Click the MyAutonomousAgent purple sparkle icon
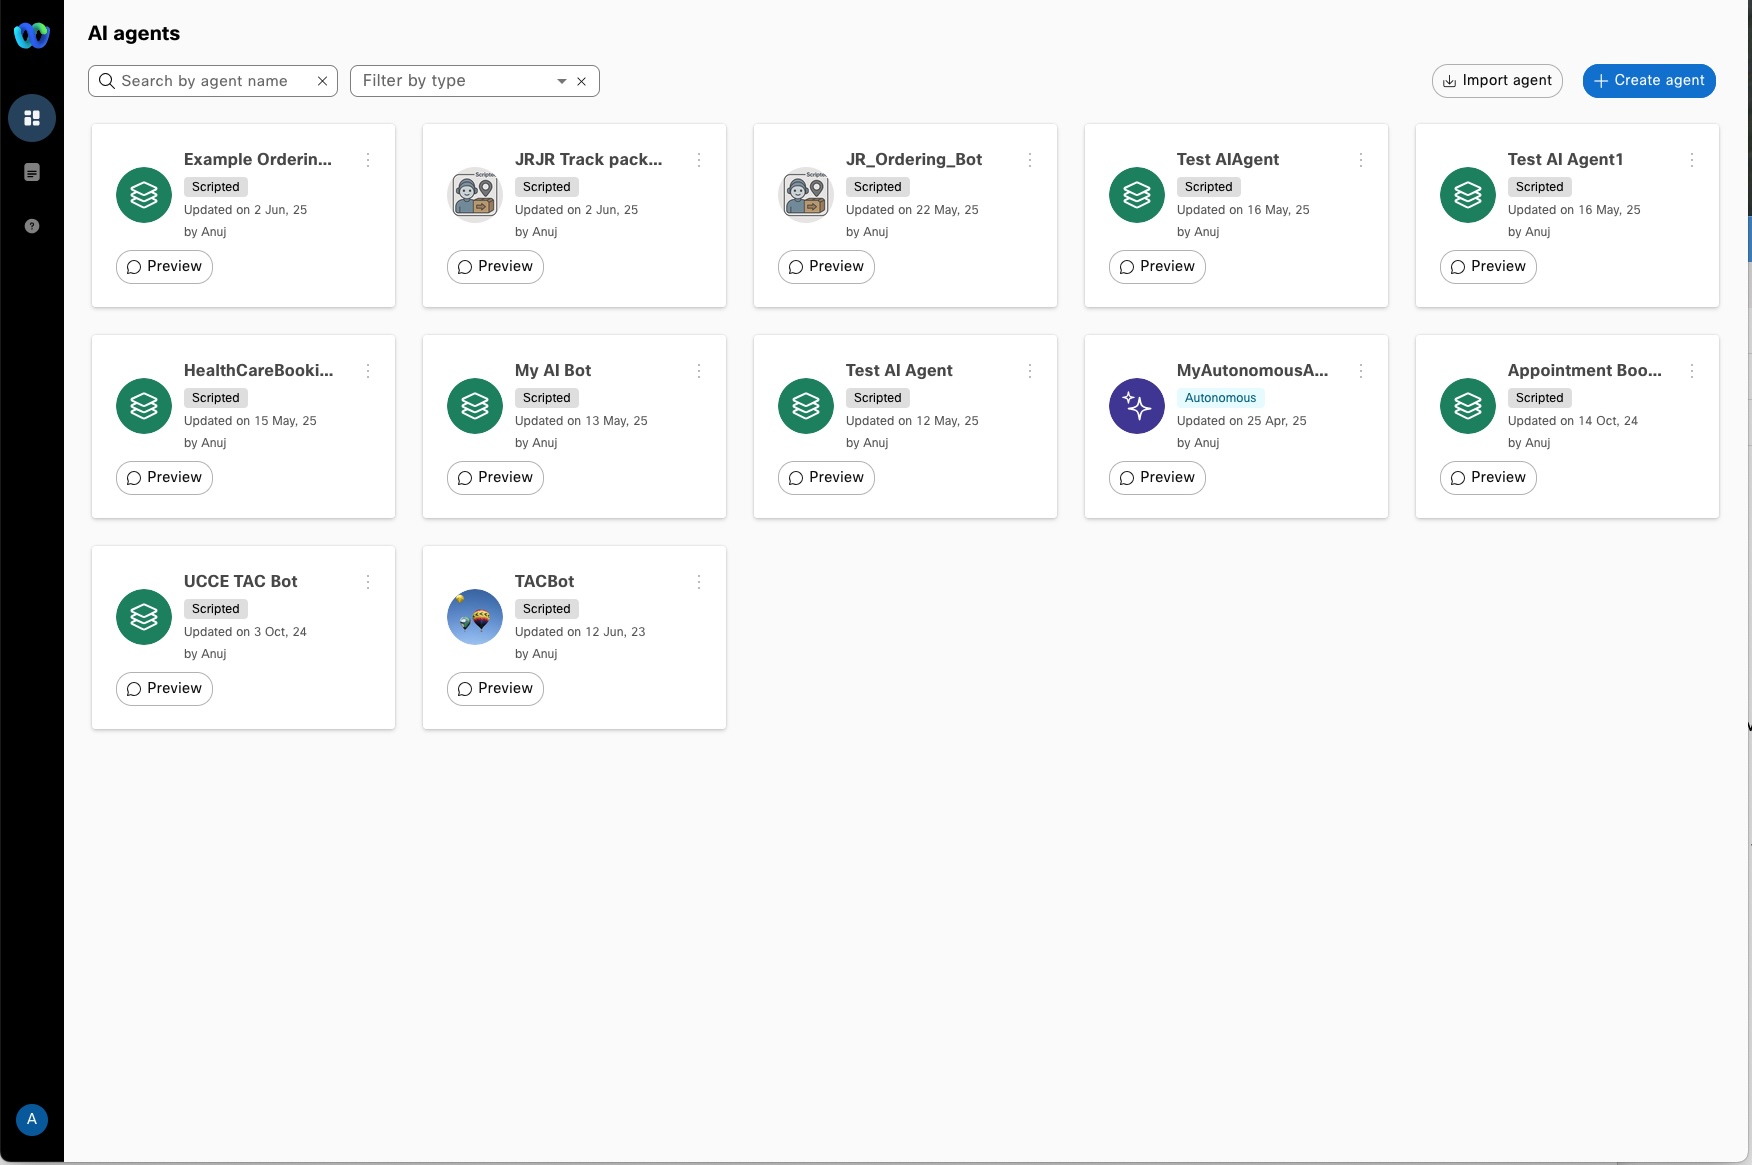Viewport: 1752px width, 1165px height. coord(1137,406)
